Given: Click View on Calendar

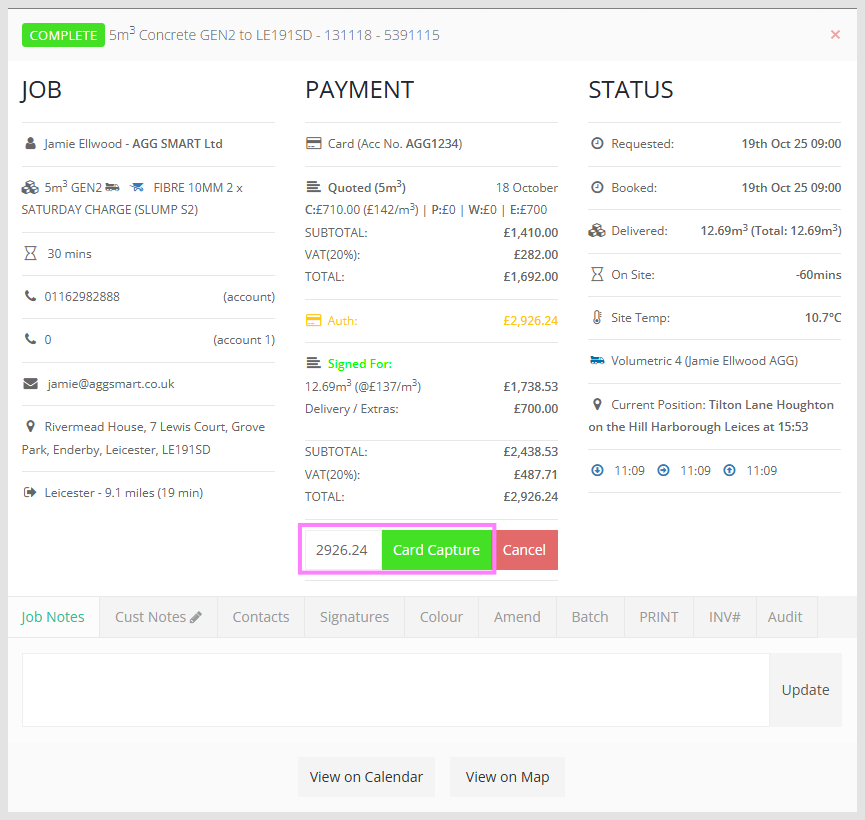Looking at the screenshot, I should point(366,777).
